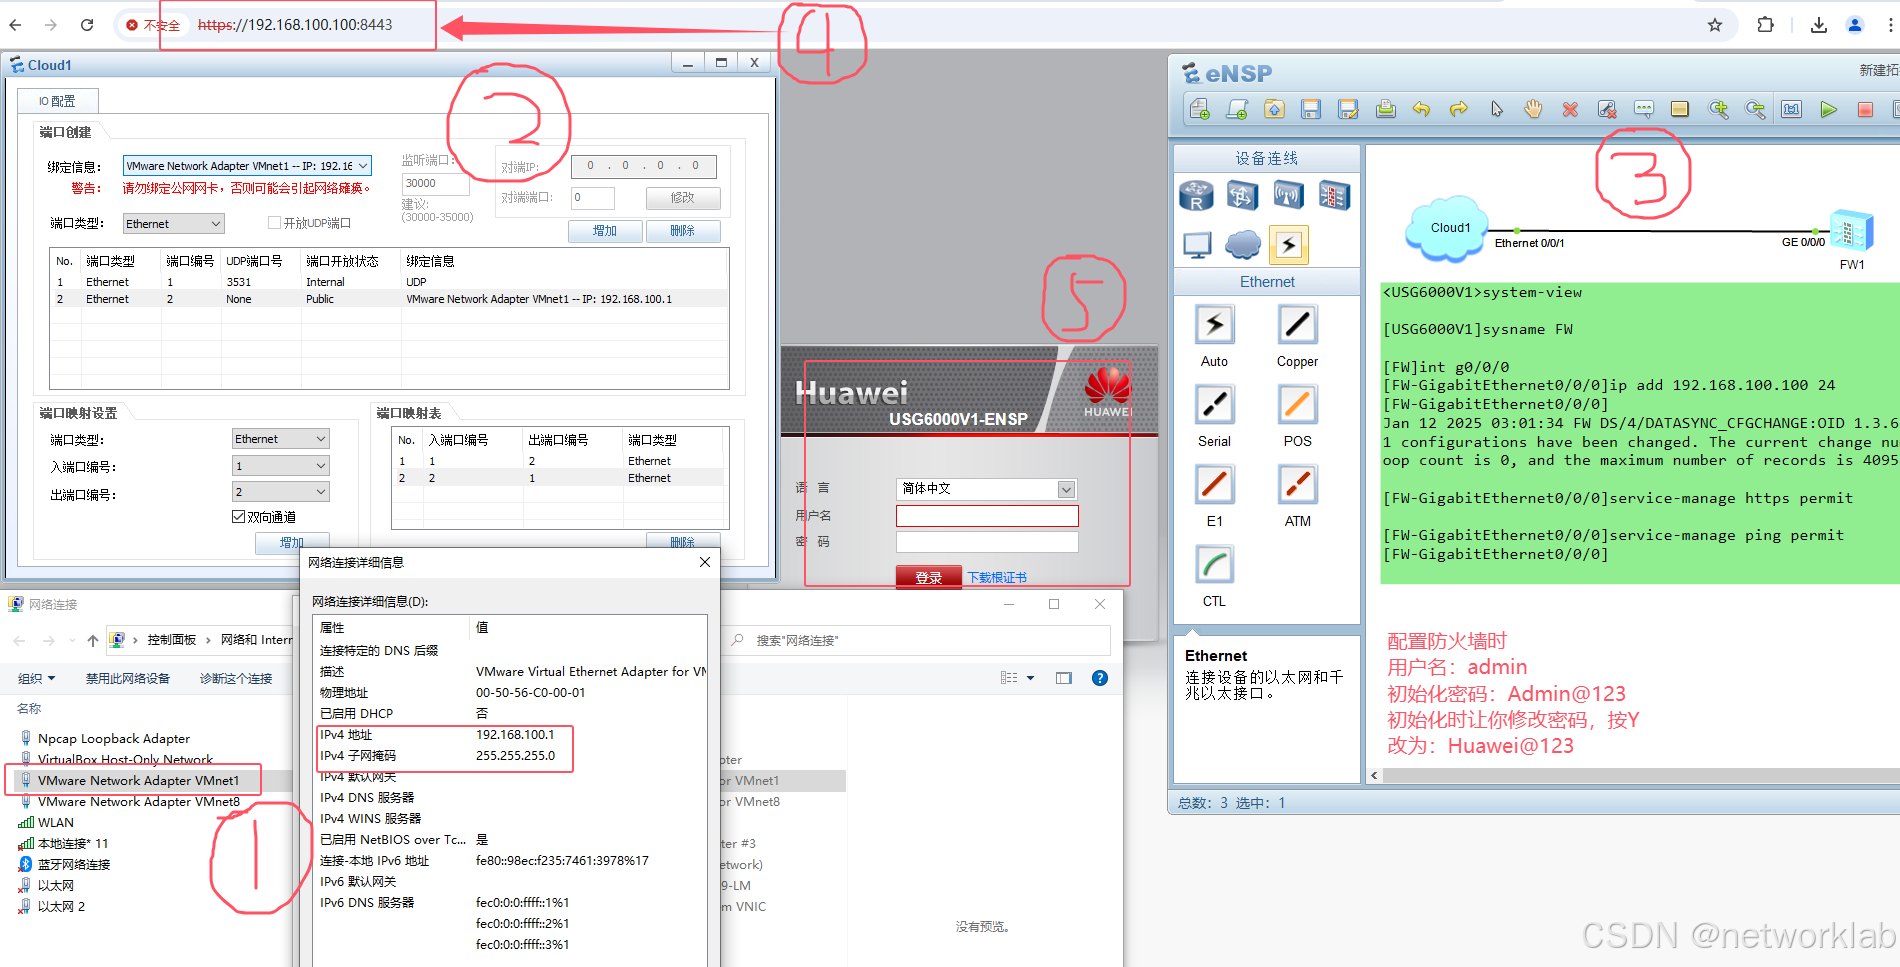Click the text note bubble icon
Screen dimensions: 1900x967
(x=1643, y=109)
